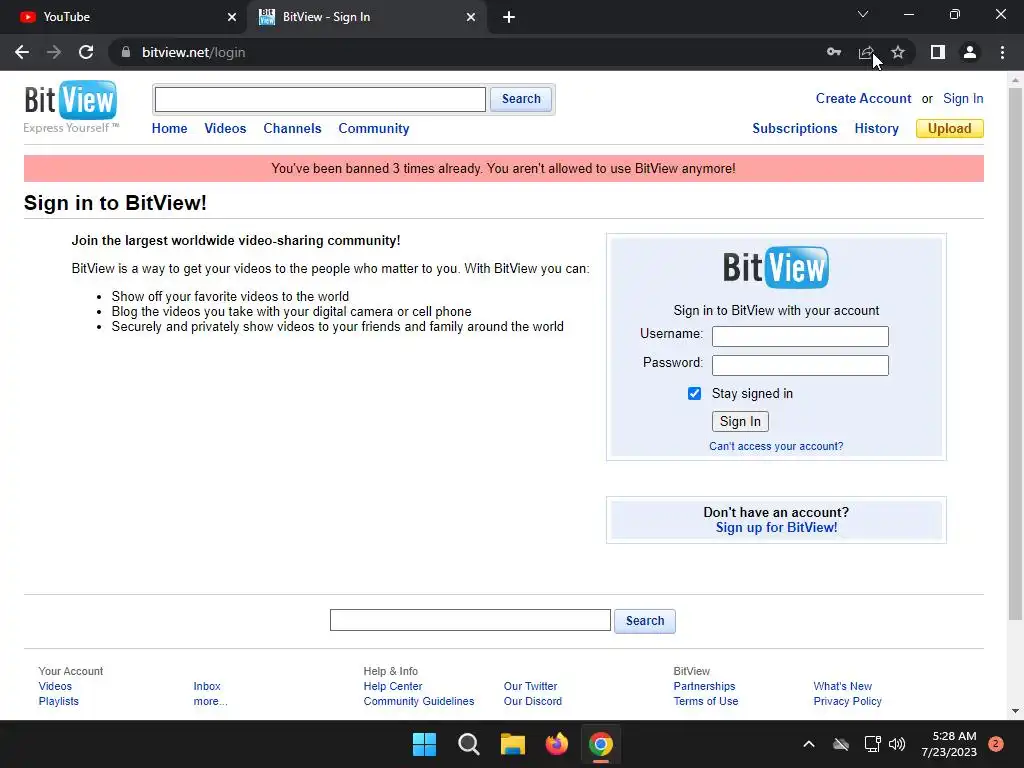1024x768 pixels.
Task: Open the saved passwords key icon
Action: pyautogui.click(x=834, y=52)
